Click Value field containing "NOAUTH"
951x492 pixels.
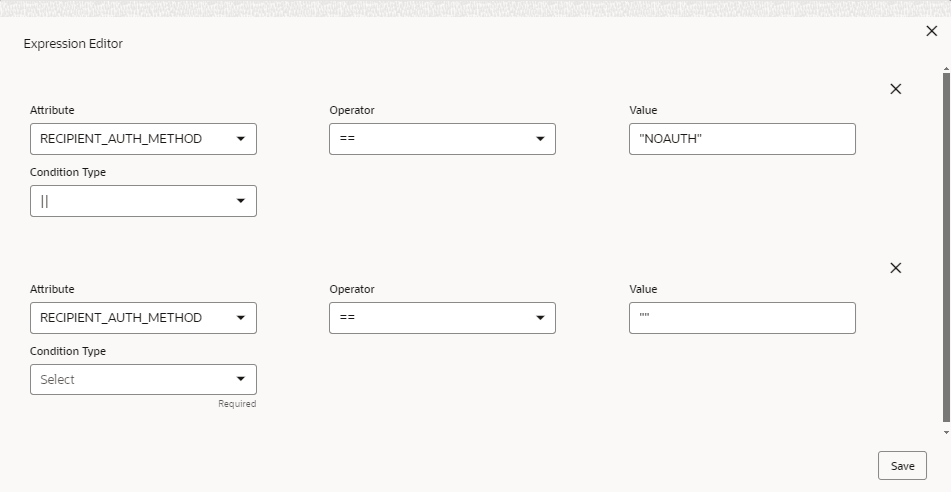coord(742,139)
